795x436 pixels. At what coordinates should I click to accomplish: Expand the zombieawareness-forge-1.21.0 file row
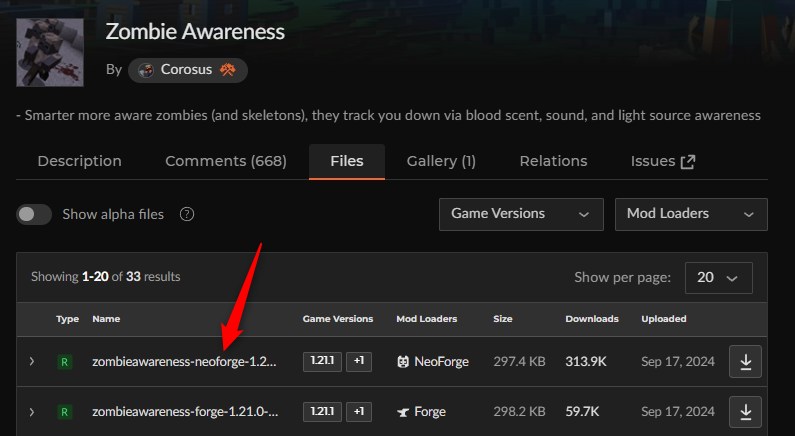point(31,412)
